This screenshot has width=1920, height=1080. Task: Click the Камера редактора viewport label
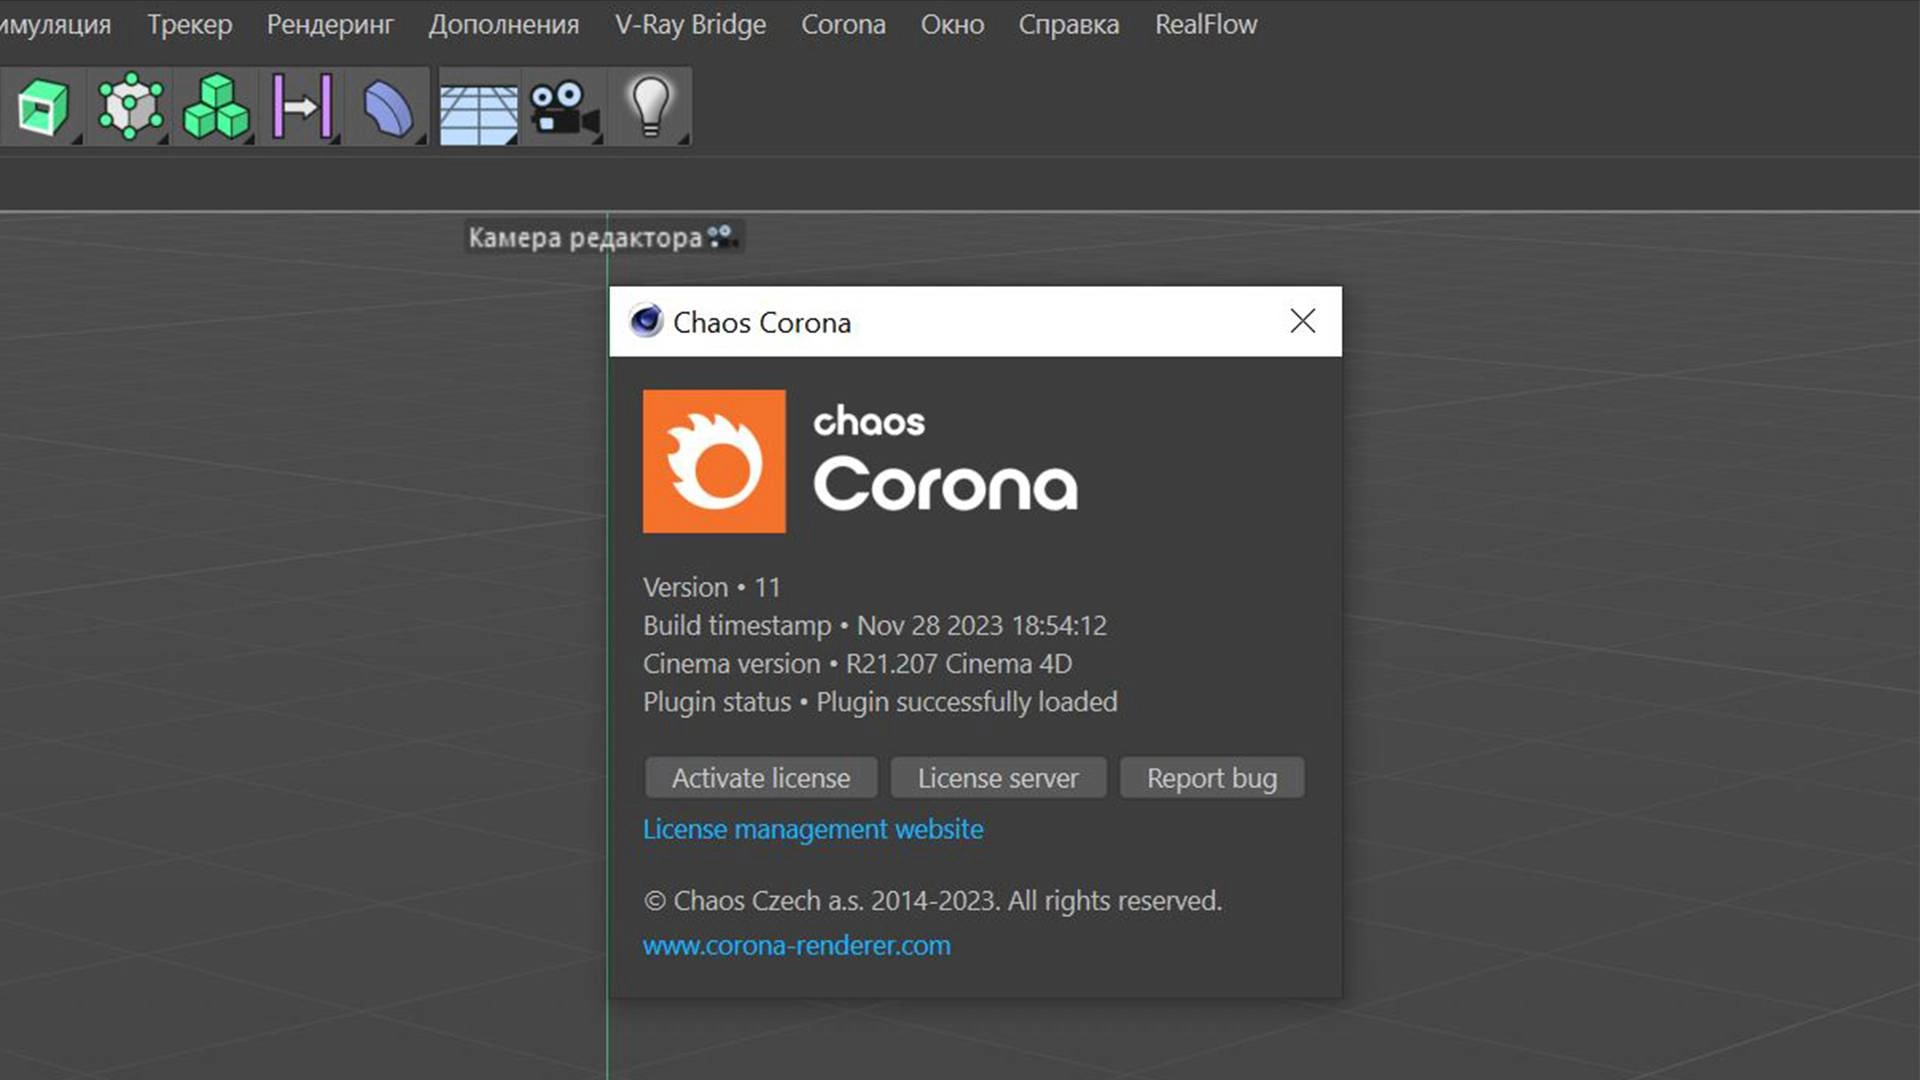(x=585, y=238)
